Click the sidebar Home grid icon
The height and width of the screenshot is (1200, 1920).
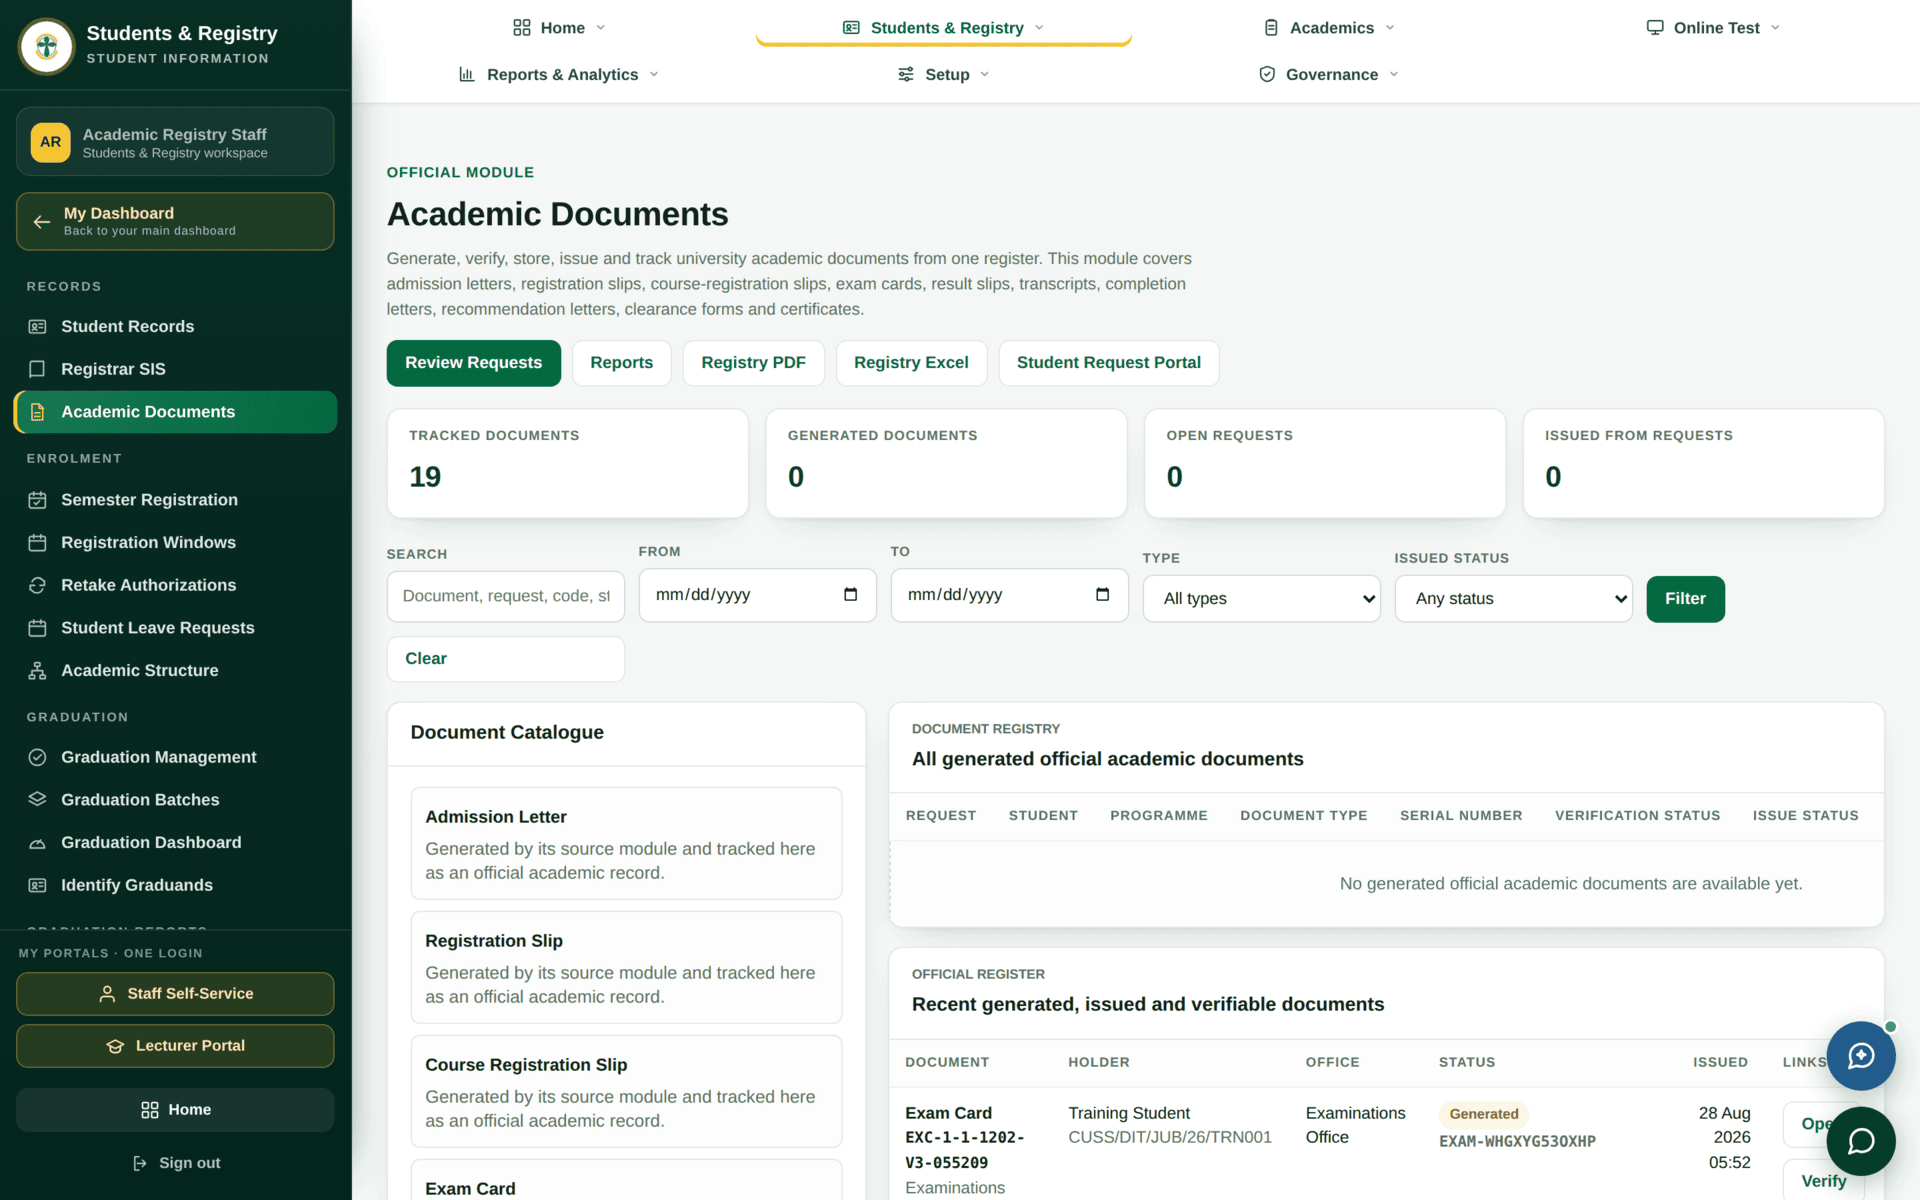(x=150, y=1110)
